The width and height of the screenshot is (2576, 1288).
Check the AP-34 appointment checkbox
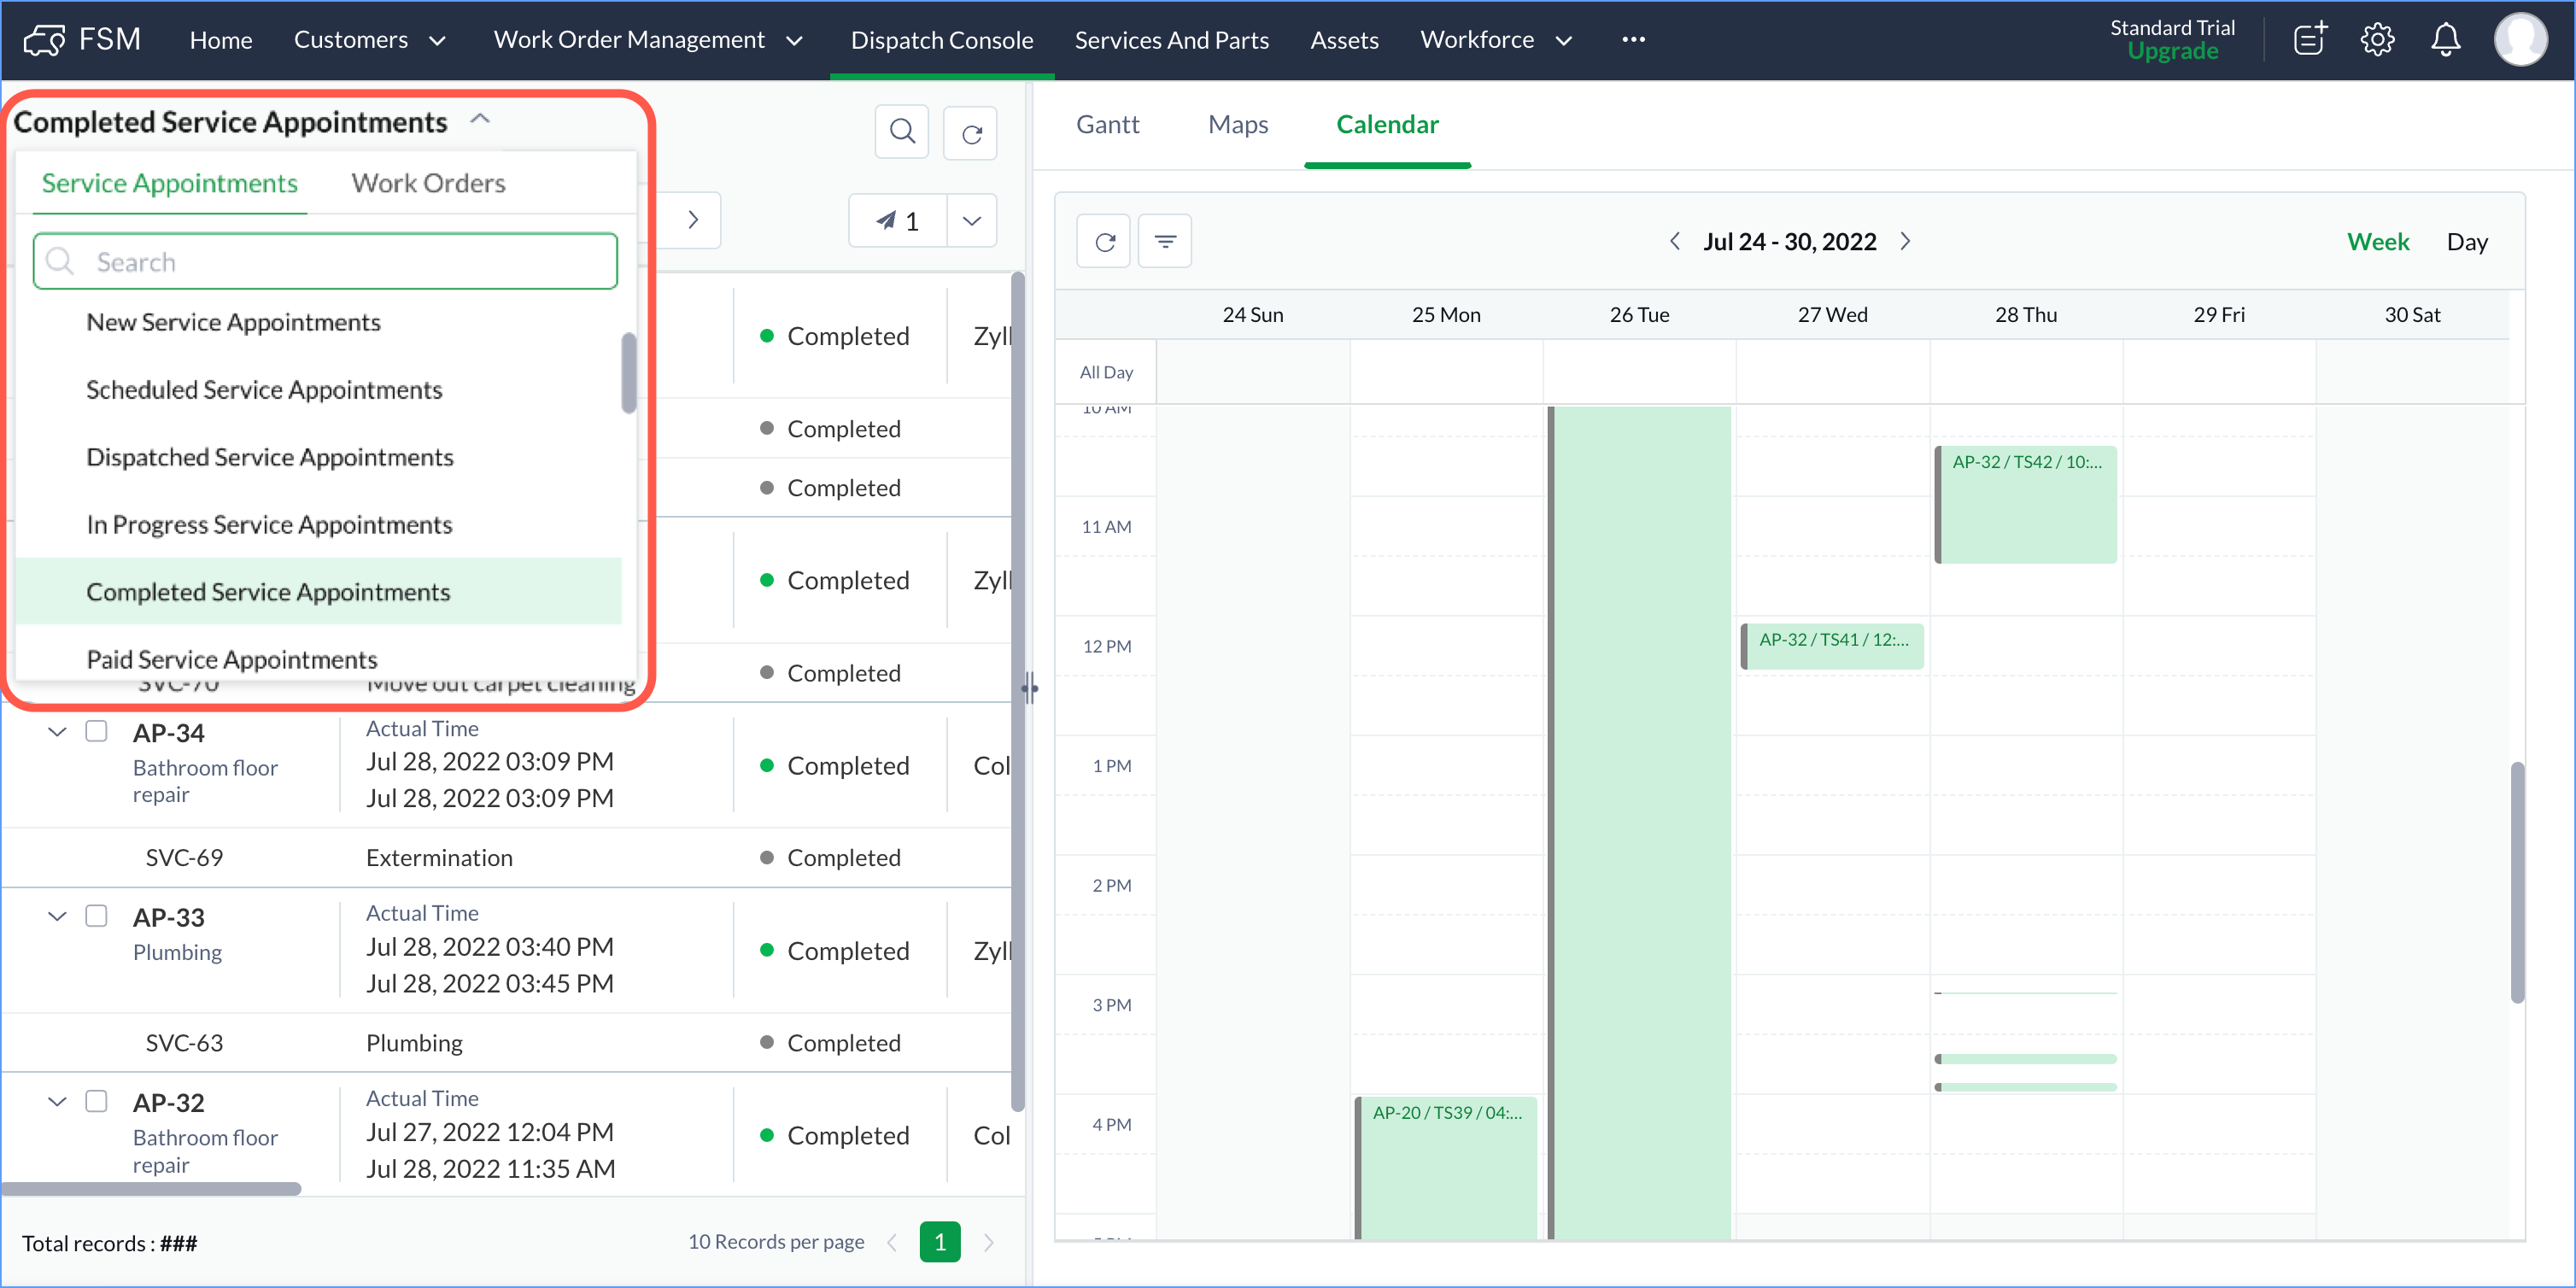[96, 731]
